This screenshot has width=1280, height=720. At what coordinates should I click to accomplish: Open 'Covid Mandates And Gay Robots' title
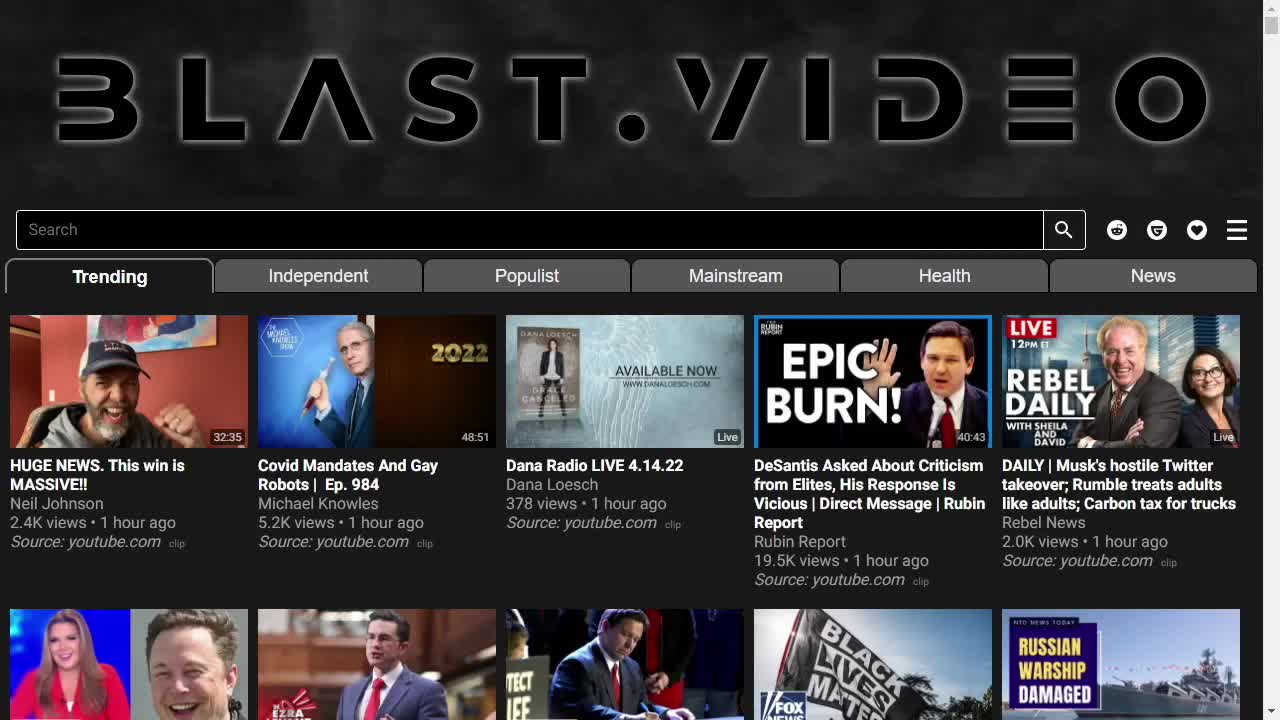pos(348,475)
